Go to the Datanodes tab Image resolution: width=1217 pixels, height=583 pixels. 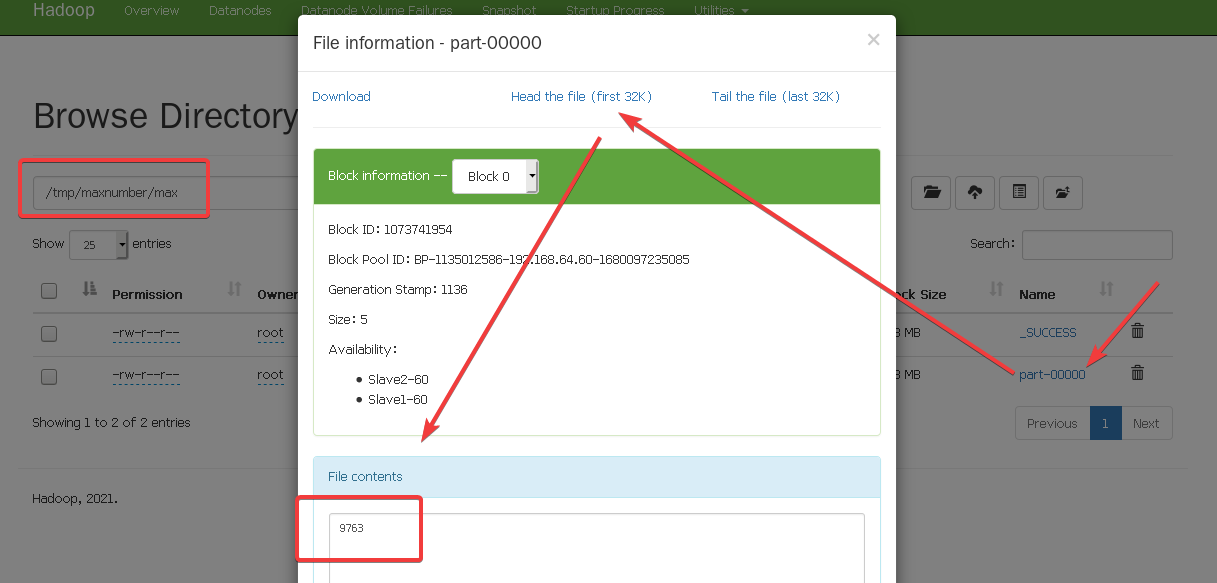(x=240, y=11)
